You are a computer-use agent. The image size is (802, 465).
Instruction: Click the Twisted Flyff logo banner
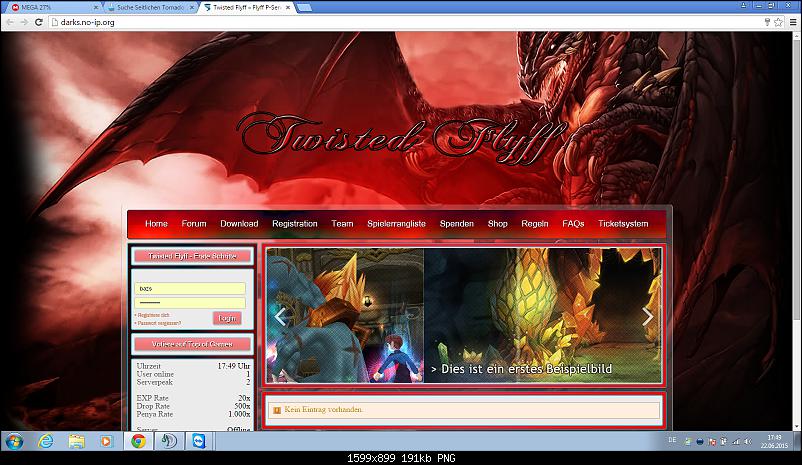click(403, 138)
